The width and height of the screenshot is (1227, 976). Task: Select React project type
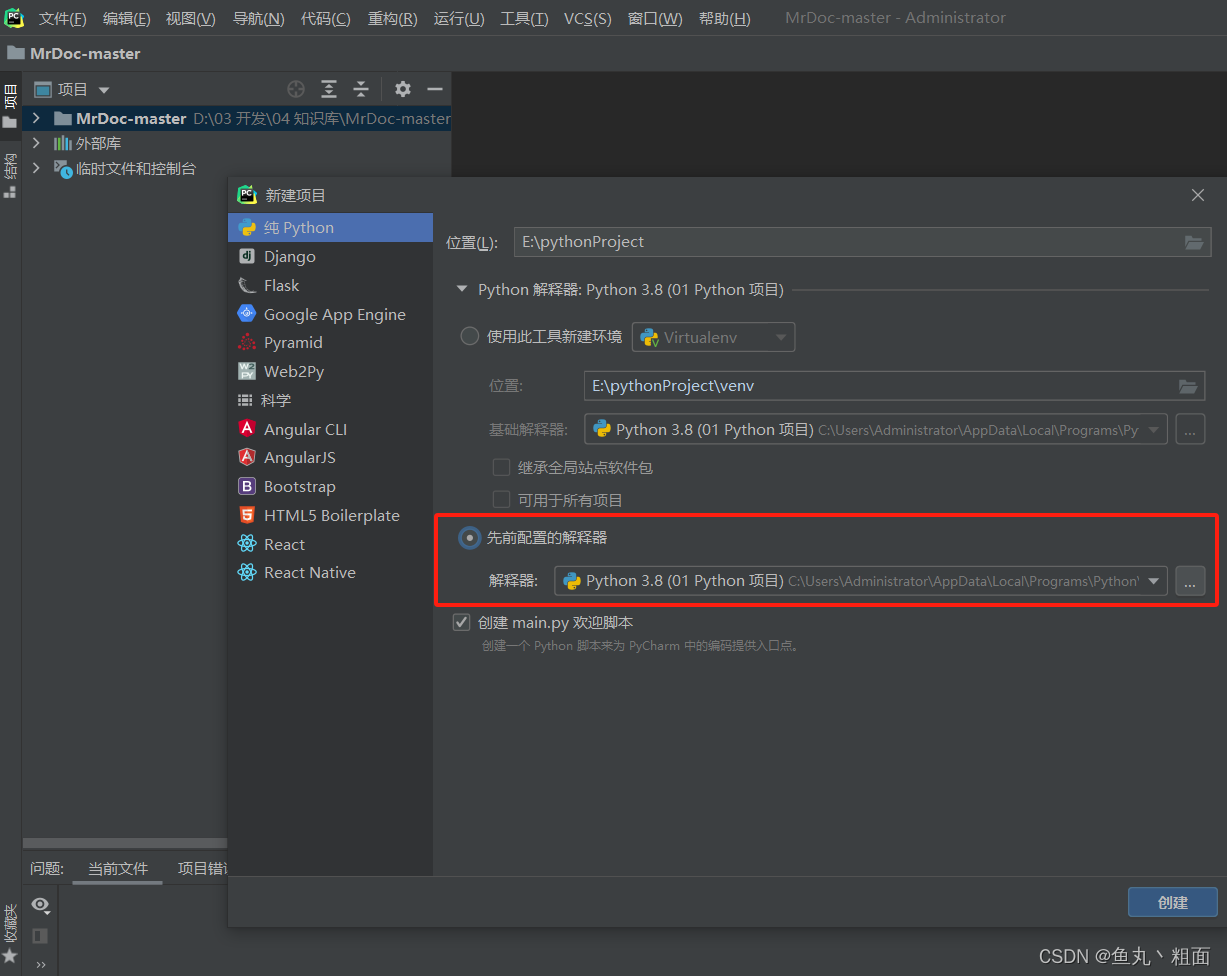(331, 544)
